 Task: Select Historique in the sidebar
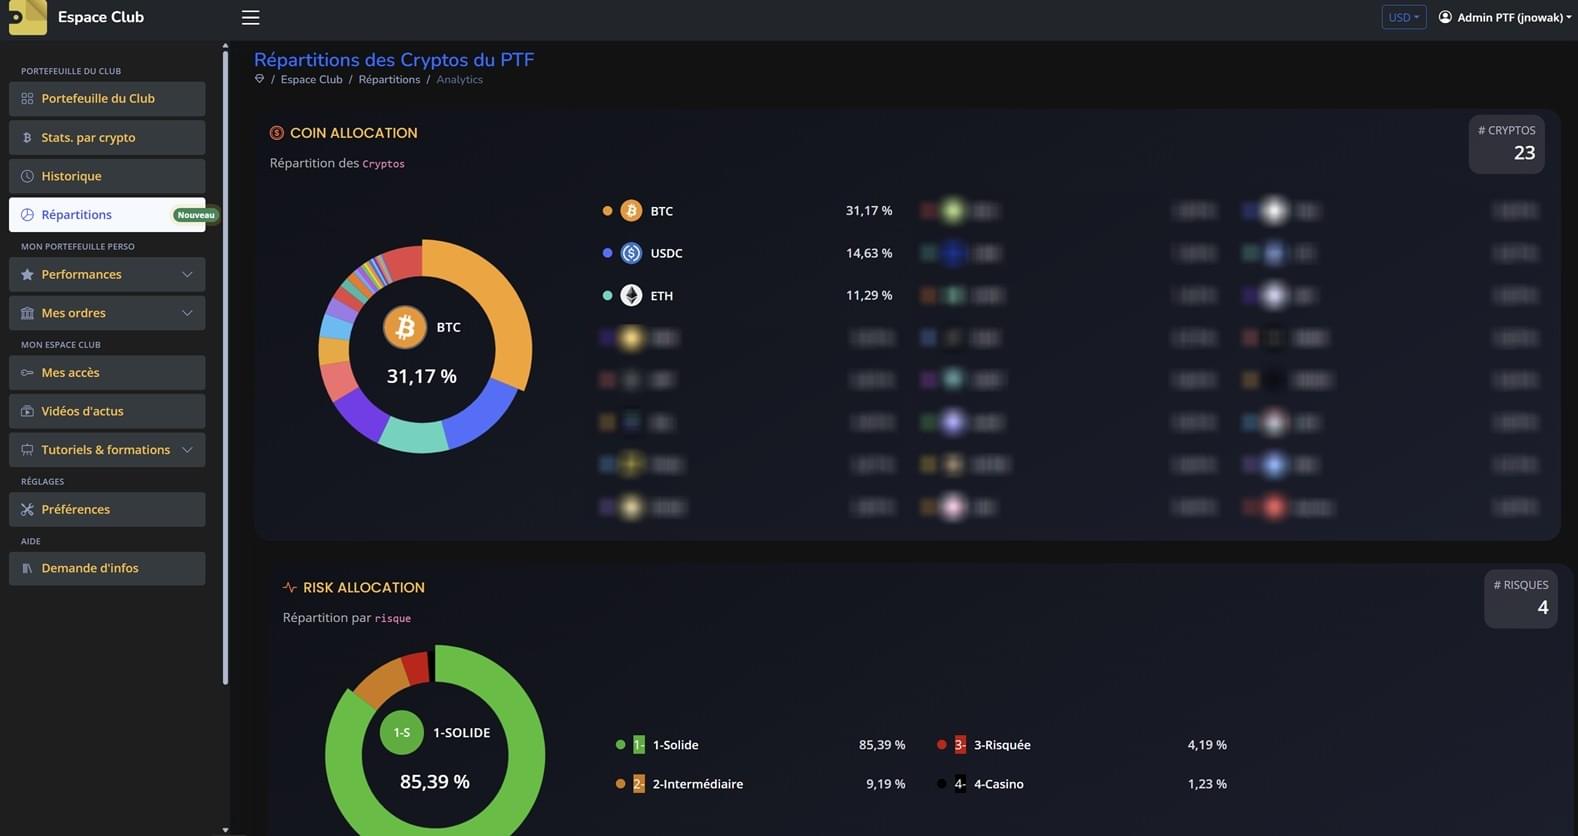pos(107,176)
